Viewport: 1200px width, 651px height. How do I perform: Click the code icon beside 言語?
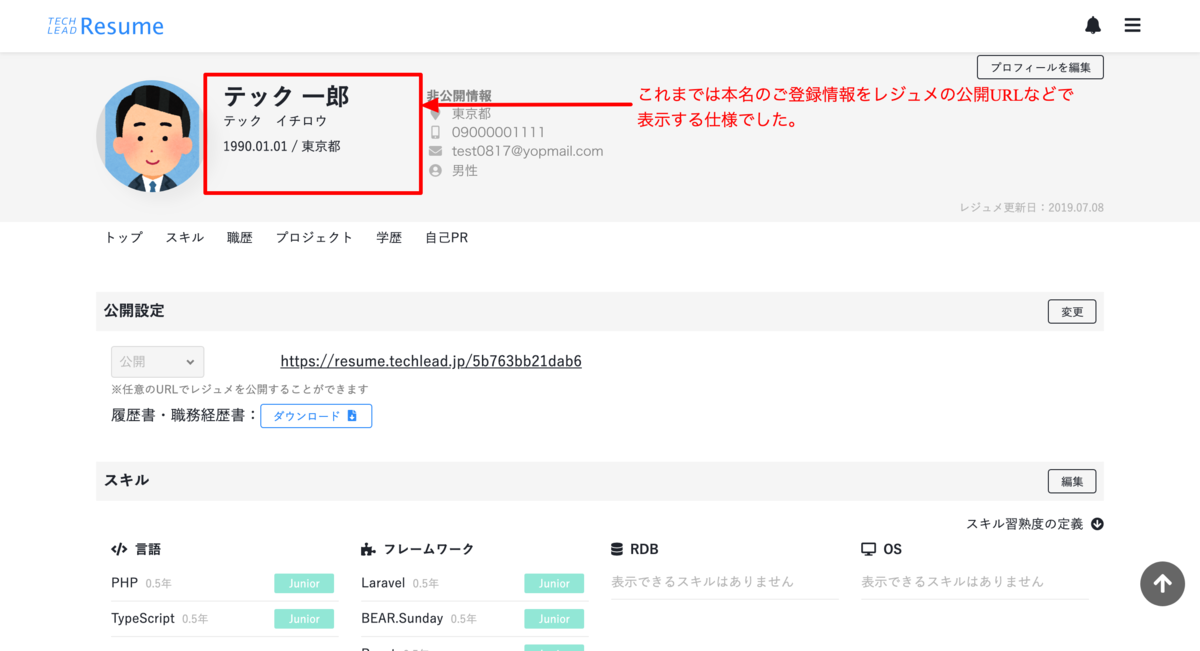point(119,549)
